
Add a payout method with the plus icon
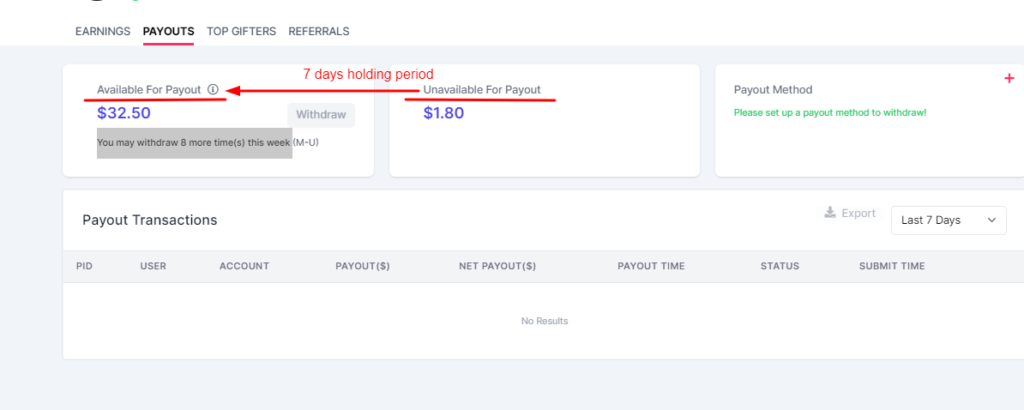1008,79
